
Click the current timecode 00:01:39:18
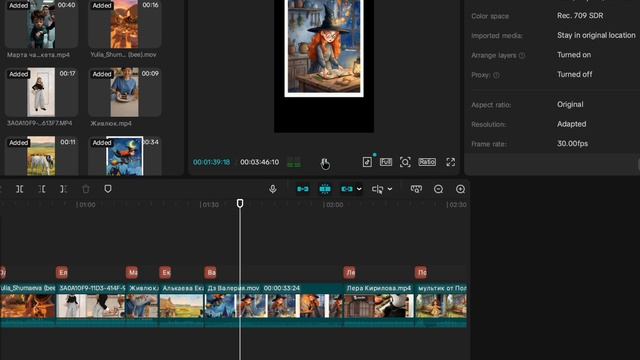point(211,162)
